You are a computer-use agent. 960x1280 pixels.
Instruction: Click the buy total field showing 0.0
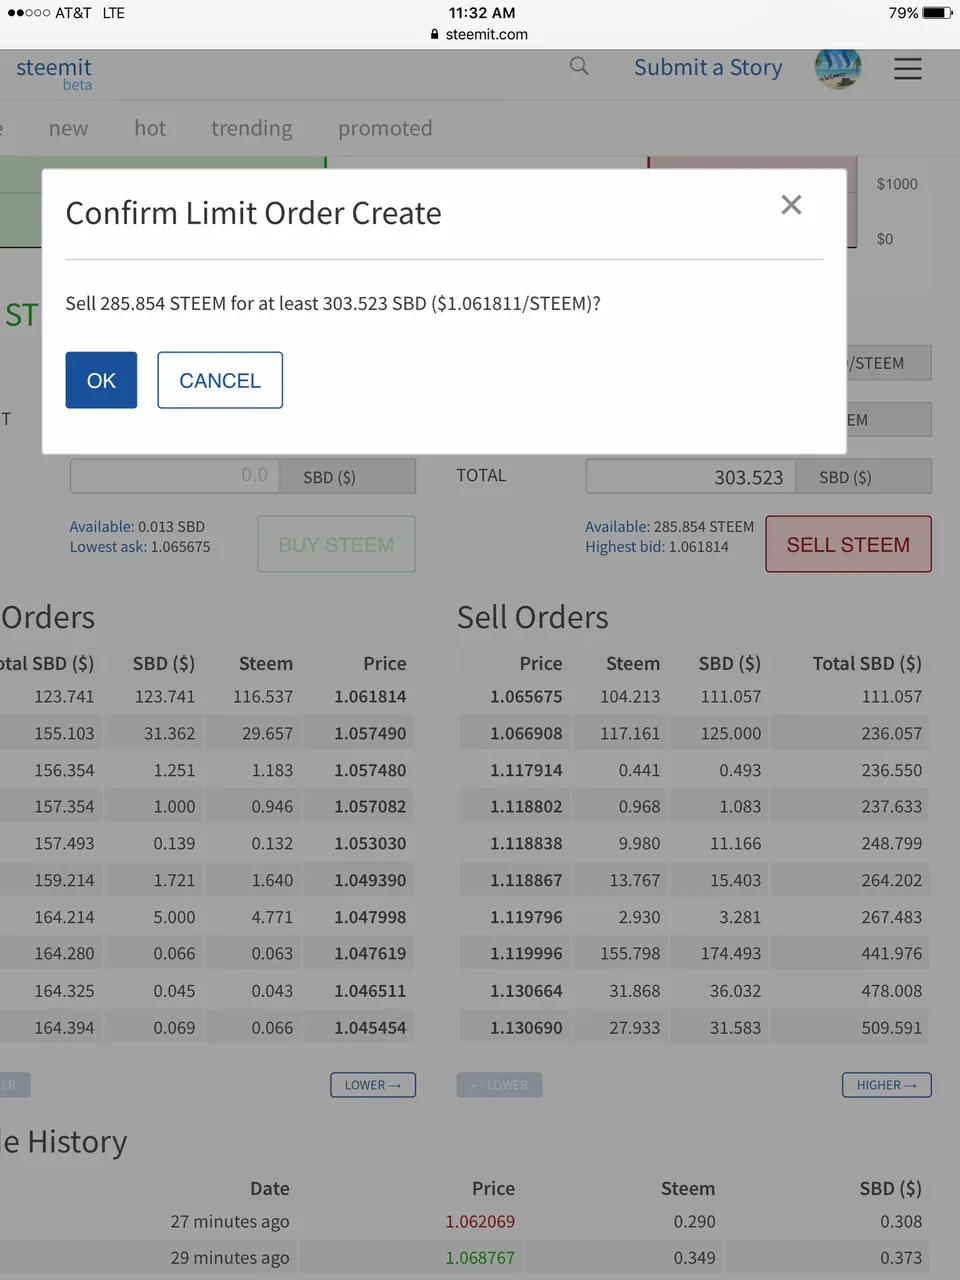coord(175,476)
